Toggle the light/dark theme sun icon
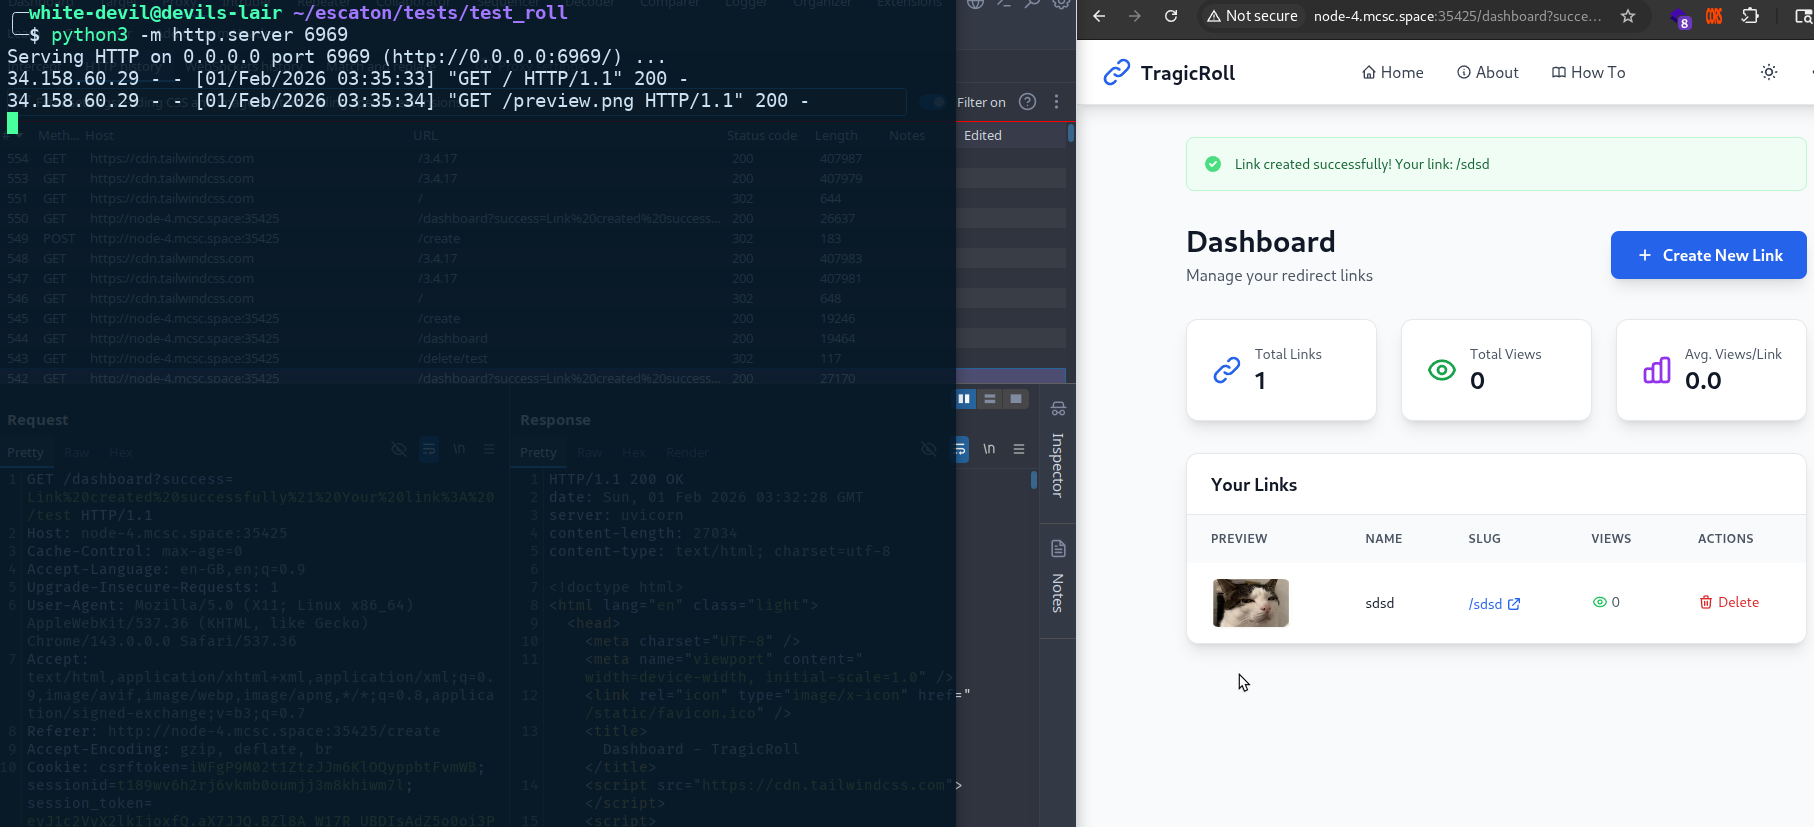This screenshot has height=827, width=1814. click(1769, 72)
